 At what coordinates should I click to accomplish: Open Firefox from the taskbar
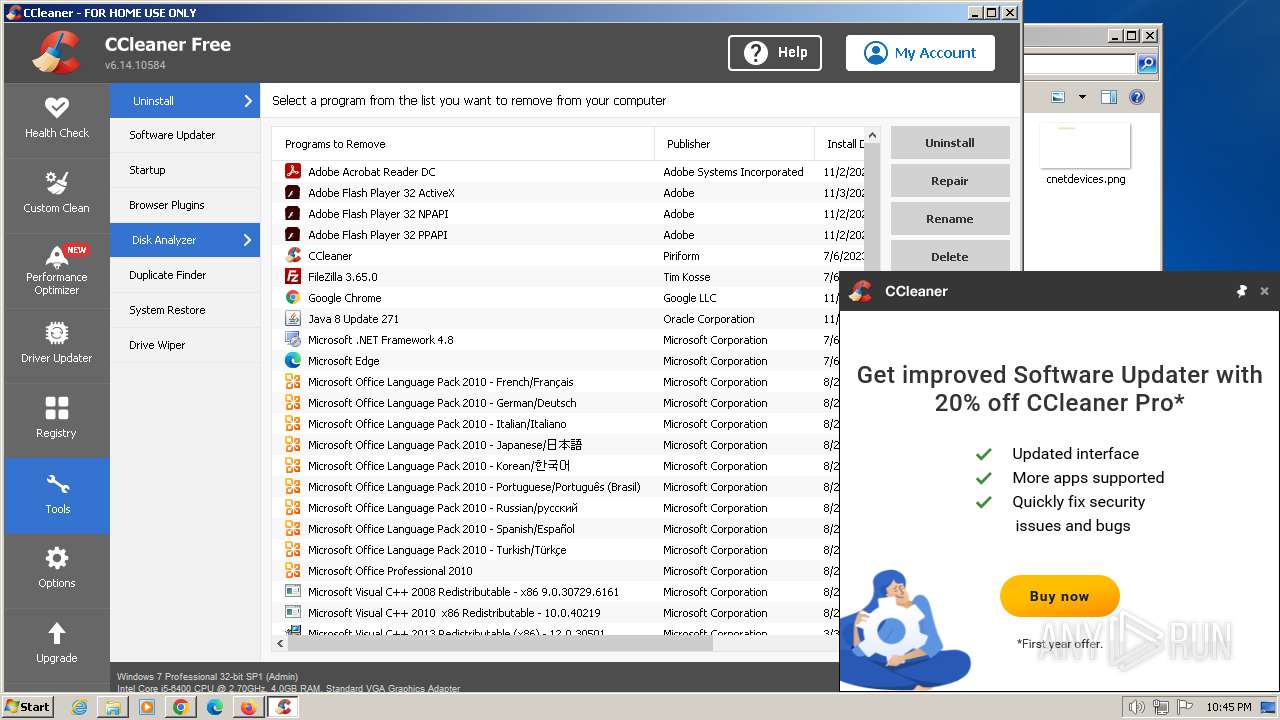[x=248, y=707]
